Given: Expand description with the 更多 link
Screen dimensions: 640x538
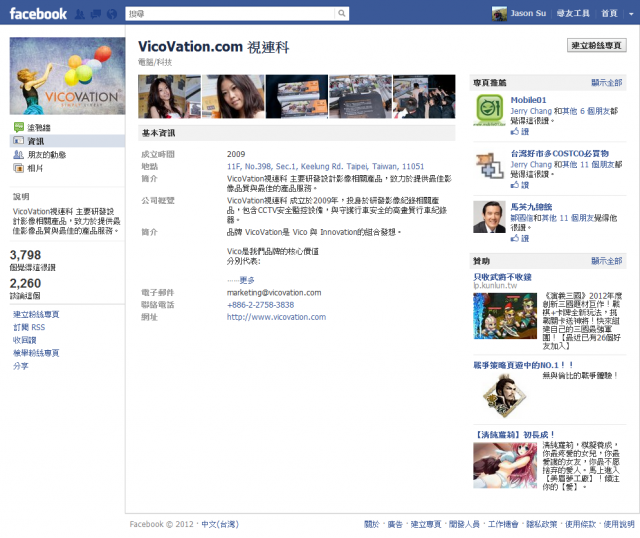Looking at the screenshot, I should [247, 280].
